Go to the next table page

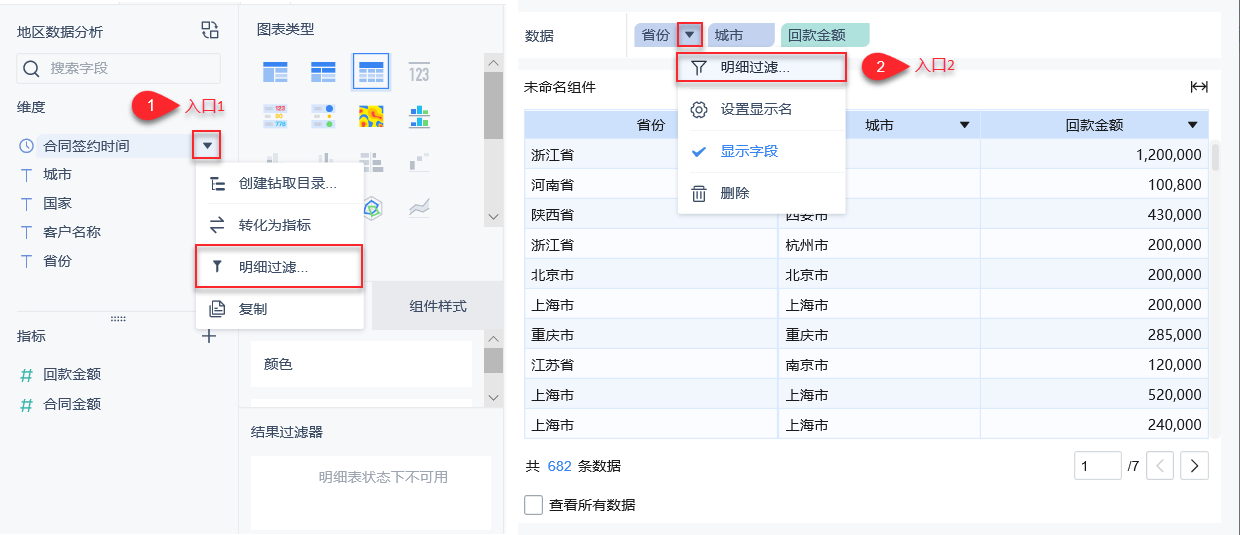pos(1195,465)
